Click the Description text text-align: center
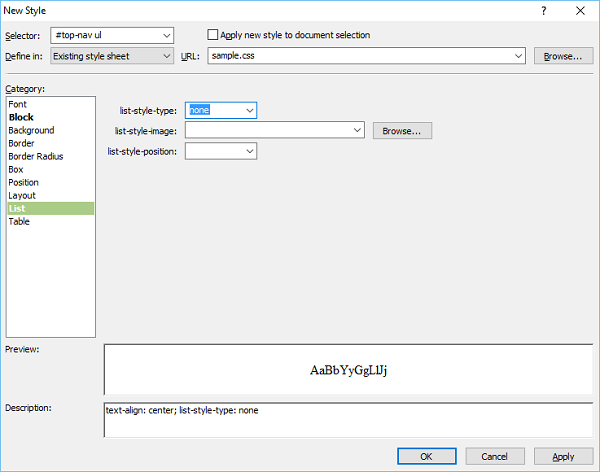This screenshot has width=600, height=472. point(140,410)
